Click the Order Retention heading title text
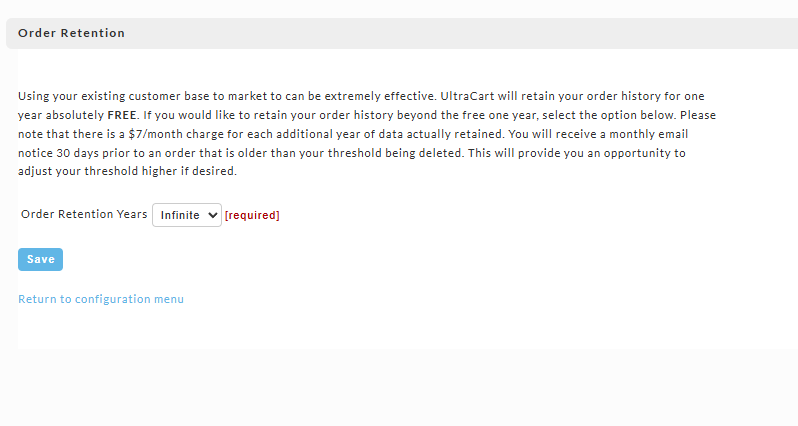The width and height of the screenshot is (798, 426). pyautogui.click(x=71, y=33)
